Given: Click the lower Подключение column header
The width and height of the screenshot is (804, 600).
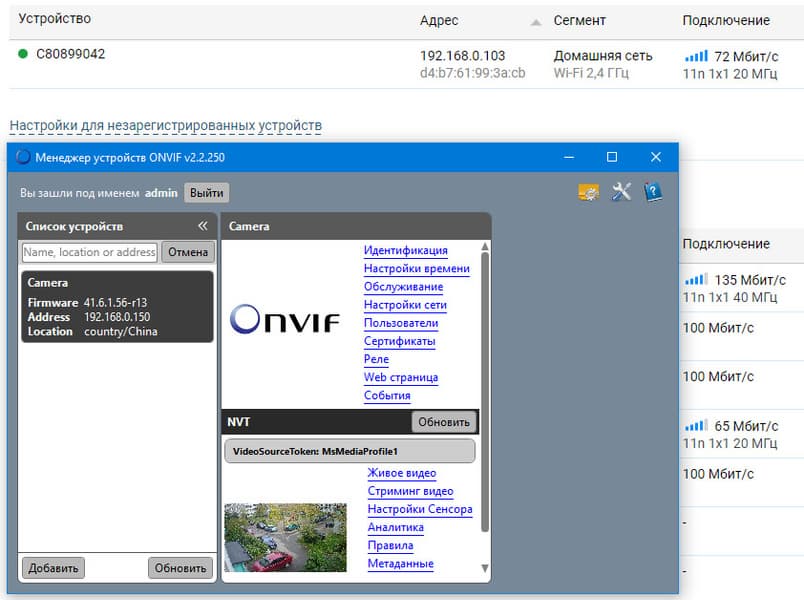Looking at the screenshot, I should [726, 244].
